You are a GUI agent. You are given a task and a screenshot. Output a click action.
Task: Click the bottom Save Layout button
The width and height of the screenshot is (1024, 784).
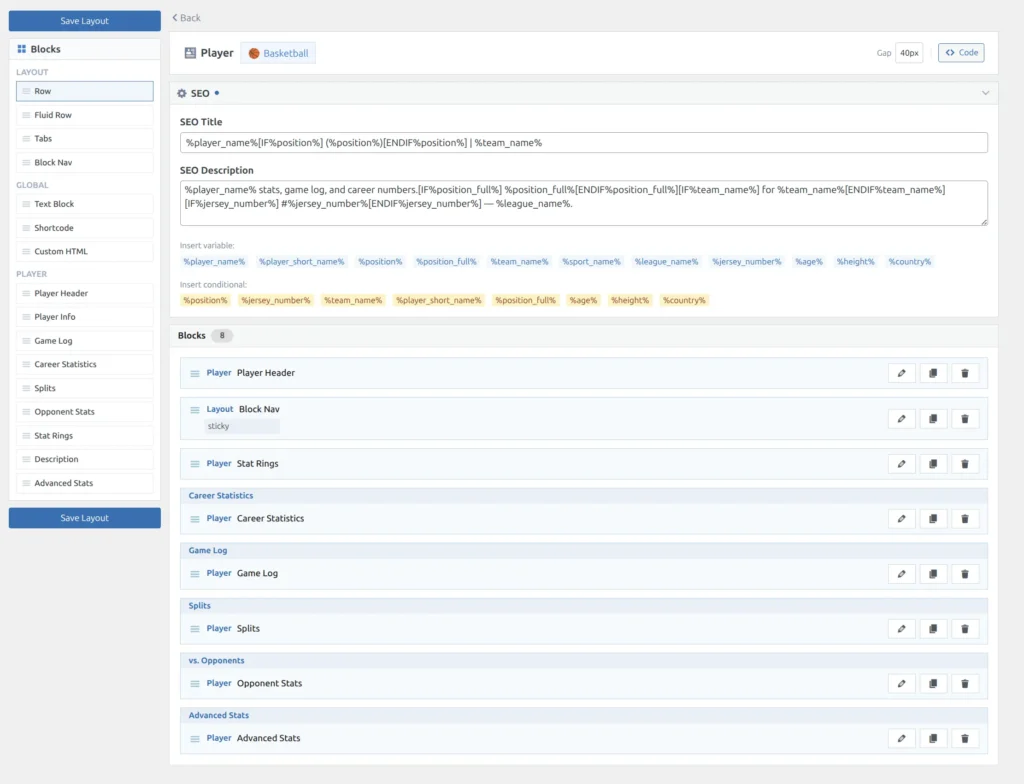[84, 518]
